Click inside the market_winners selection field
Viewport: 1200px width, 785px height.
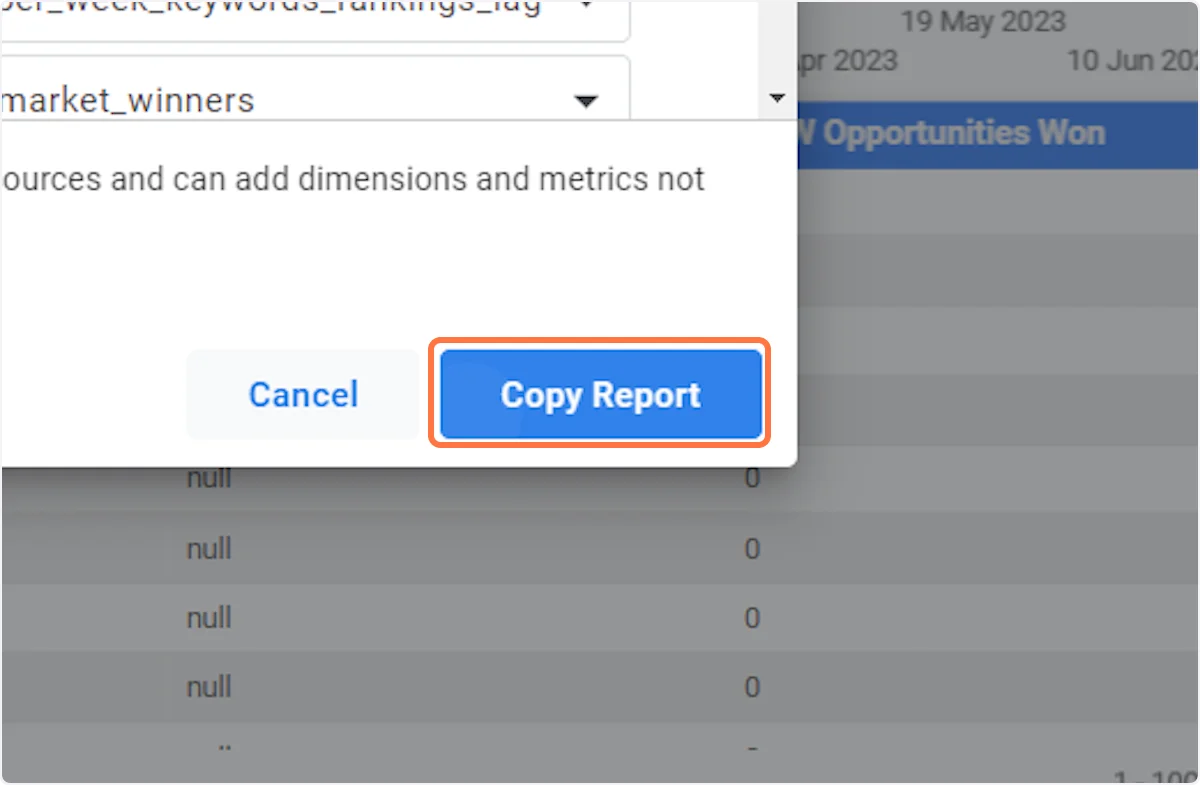click(300, 99)
